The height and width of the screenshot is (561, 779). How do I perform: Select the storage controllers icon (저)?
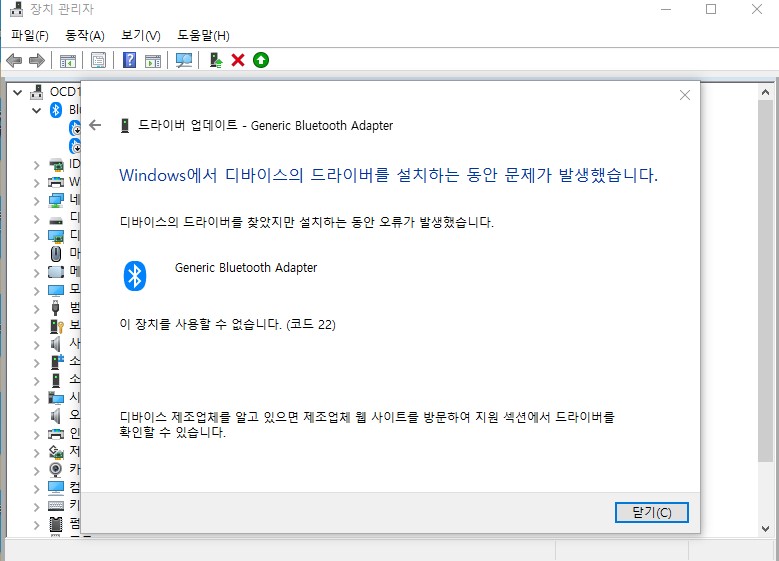[56, 452]
